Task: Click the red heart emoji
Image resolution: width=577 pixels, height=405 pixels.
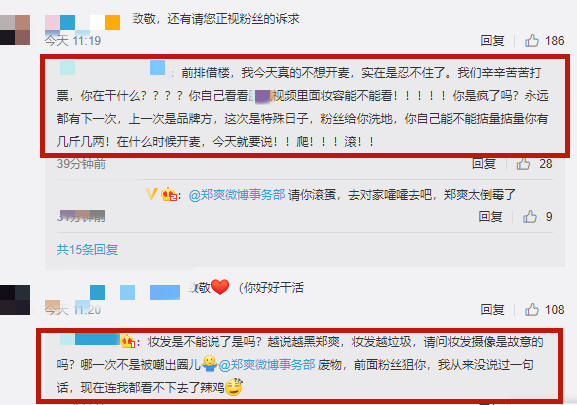Action: (x=220, y=287)
